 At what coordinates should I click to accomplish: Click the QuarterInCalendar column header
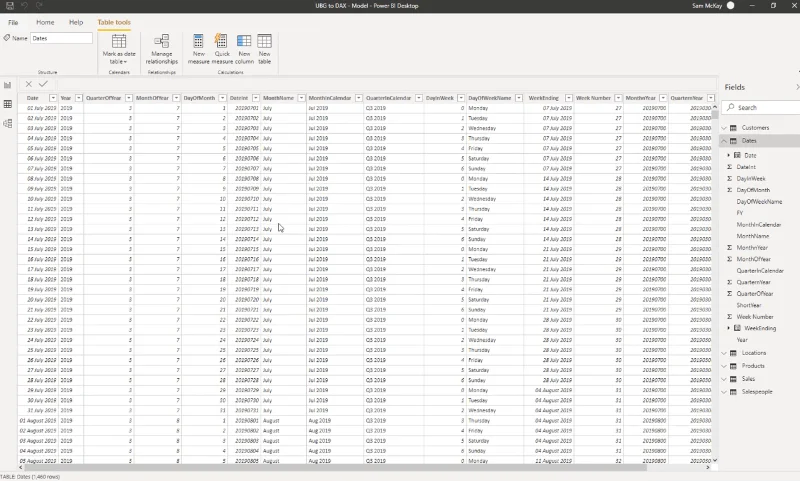tap(388, 98)
